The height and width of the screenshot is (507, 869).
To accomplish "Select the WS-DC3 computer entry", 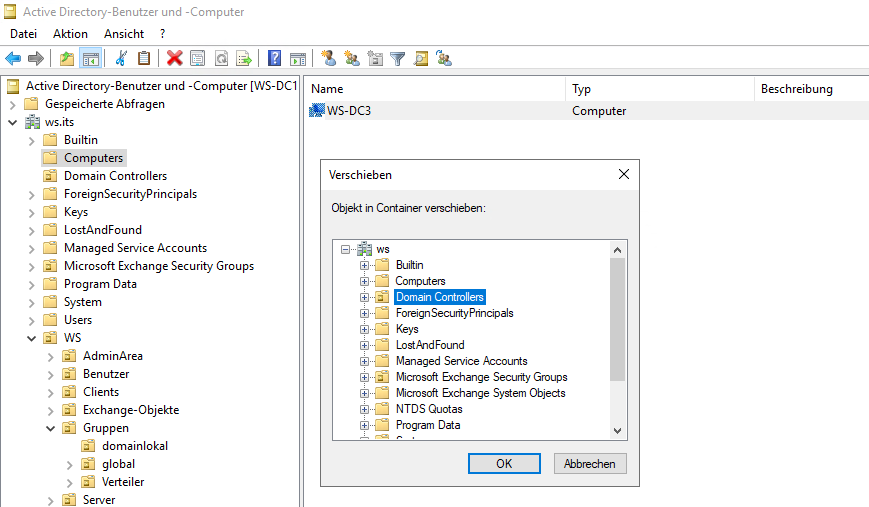I will [349, 110].
